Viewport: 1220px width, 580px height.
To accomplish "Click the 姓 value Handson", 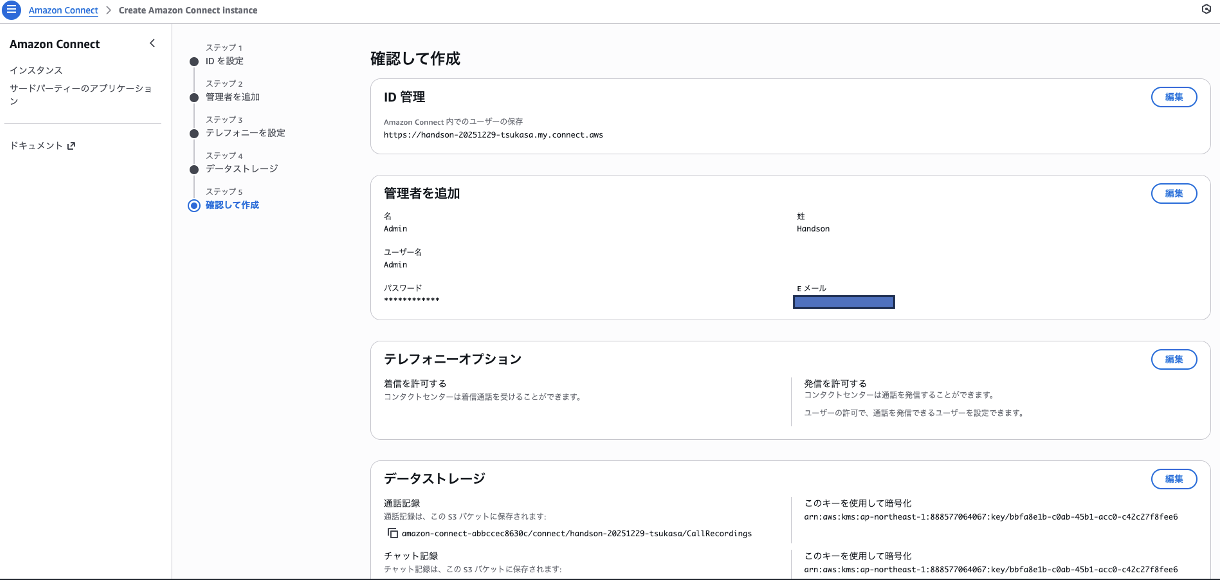I will tap(813, 229).
